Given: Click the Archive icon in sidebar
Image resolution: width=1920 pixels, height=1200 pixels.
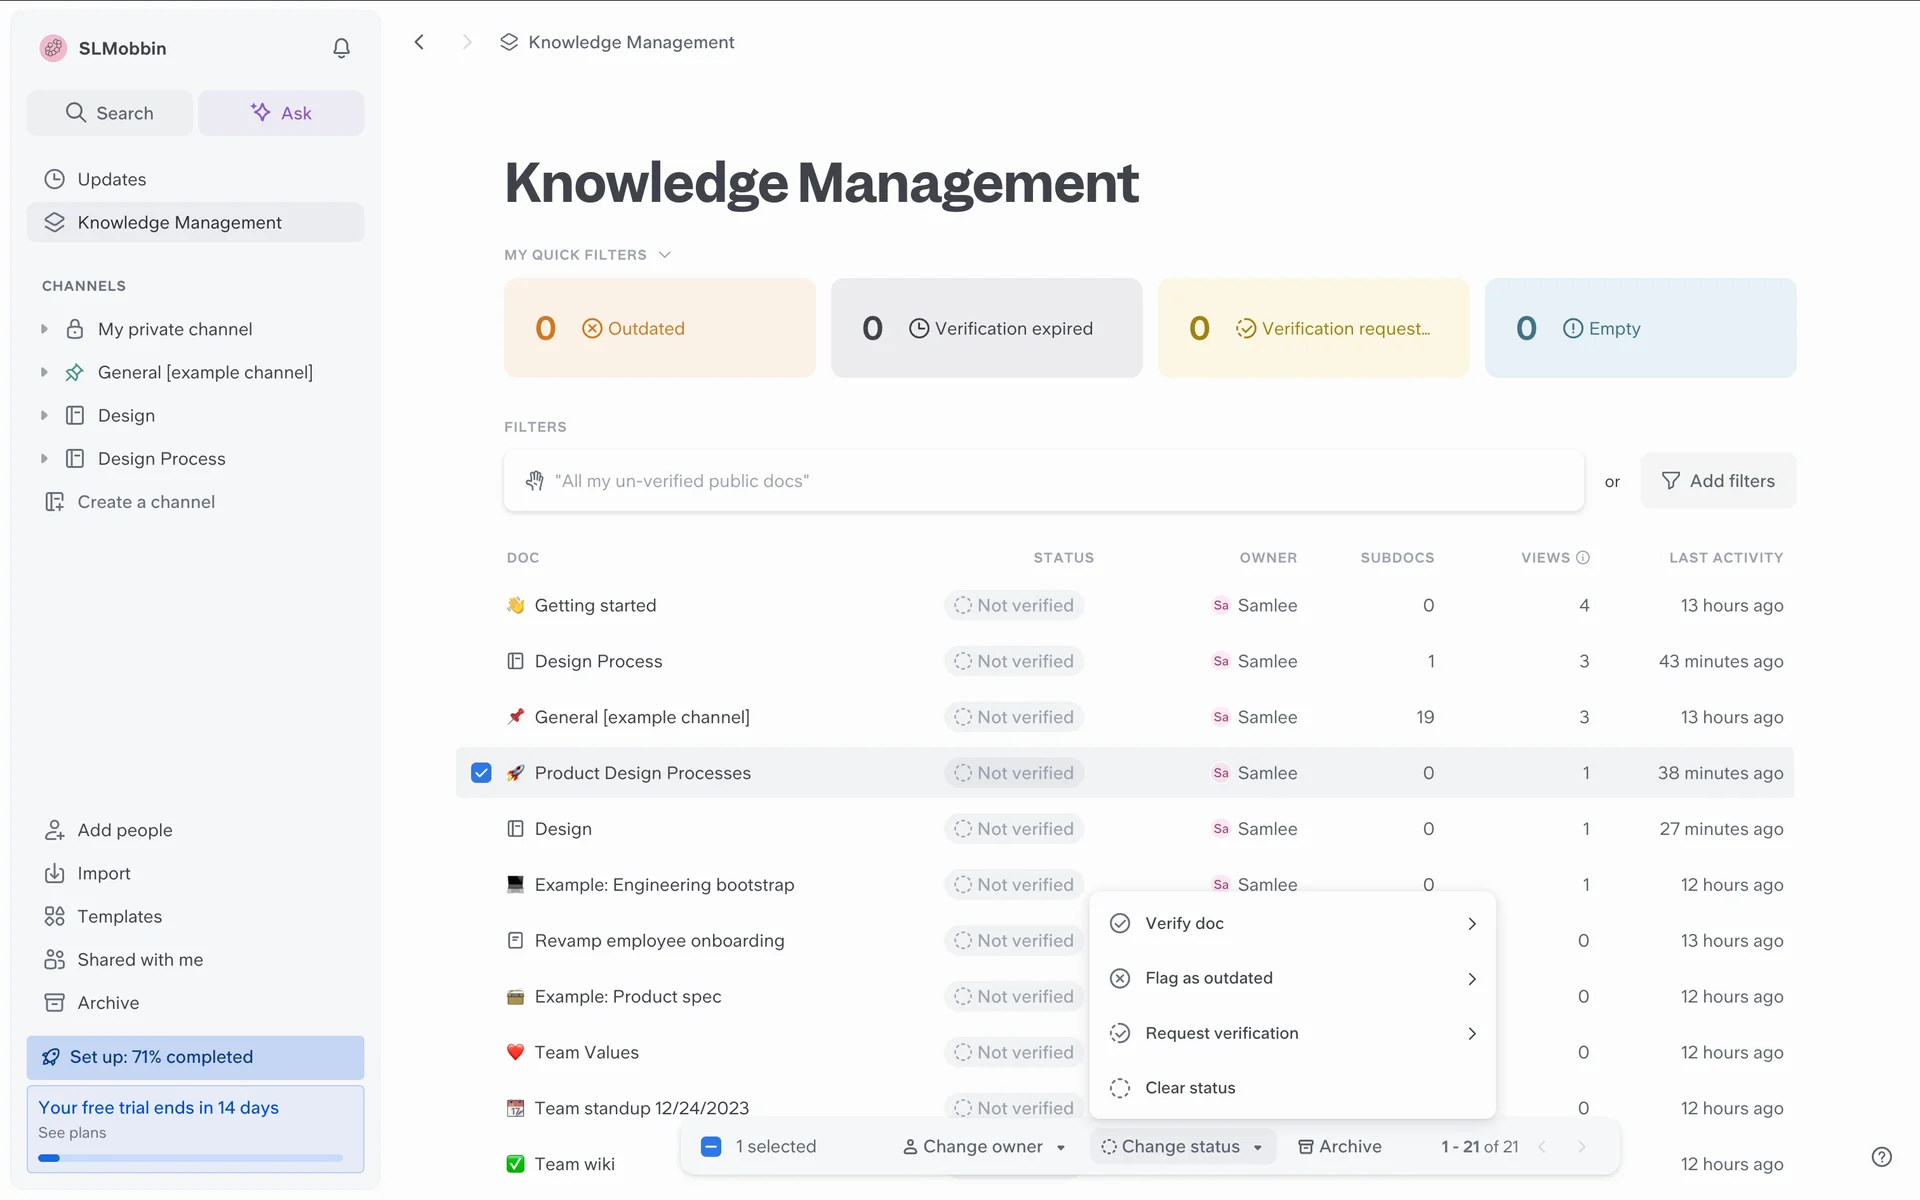Looking at the screenshot, I should click(54, 1002).
